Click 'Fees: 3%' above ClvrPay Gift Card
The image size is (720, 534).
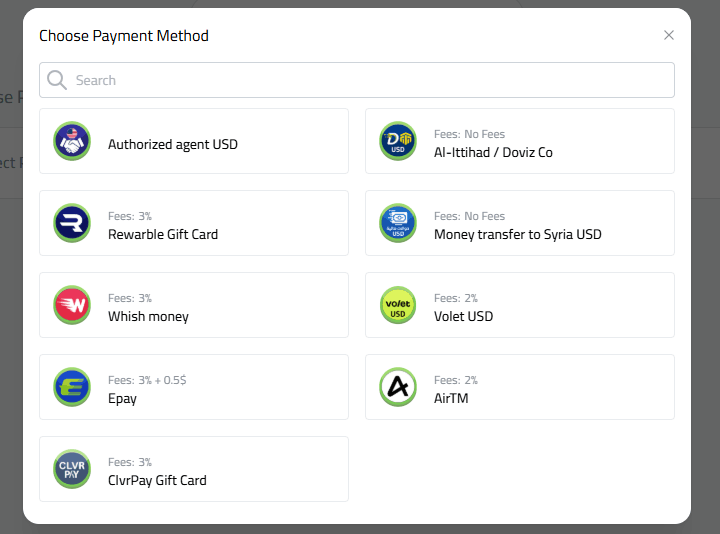[x=130, y=462]
